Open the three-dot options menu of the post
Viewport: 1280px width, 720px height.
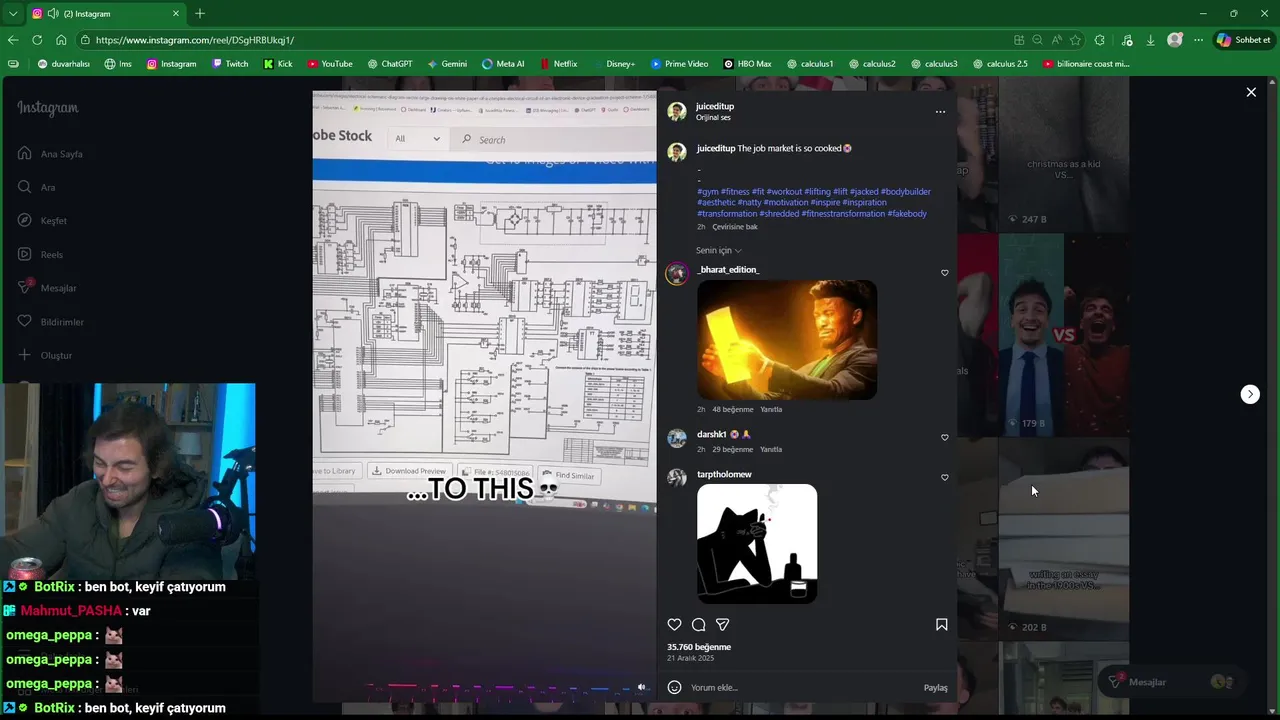point(940,112)
